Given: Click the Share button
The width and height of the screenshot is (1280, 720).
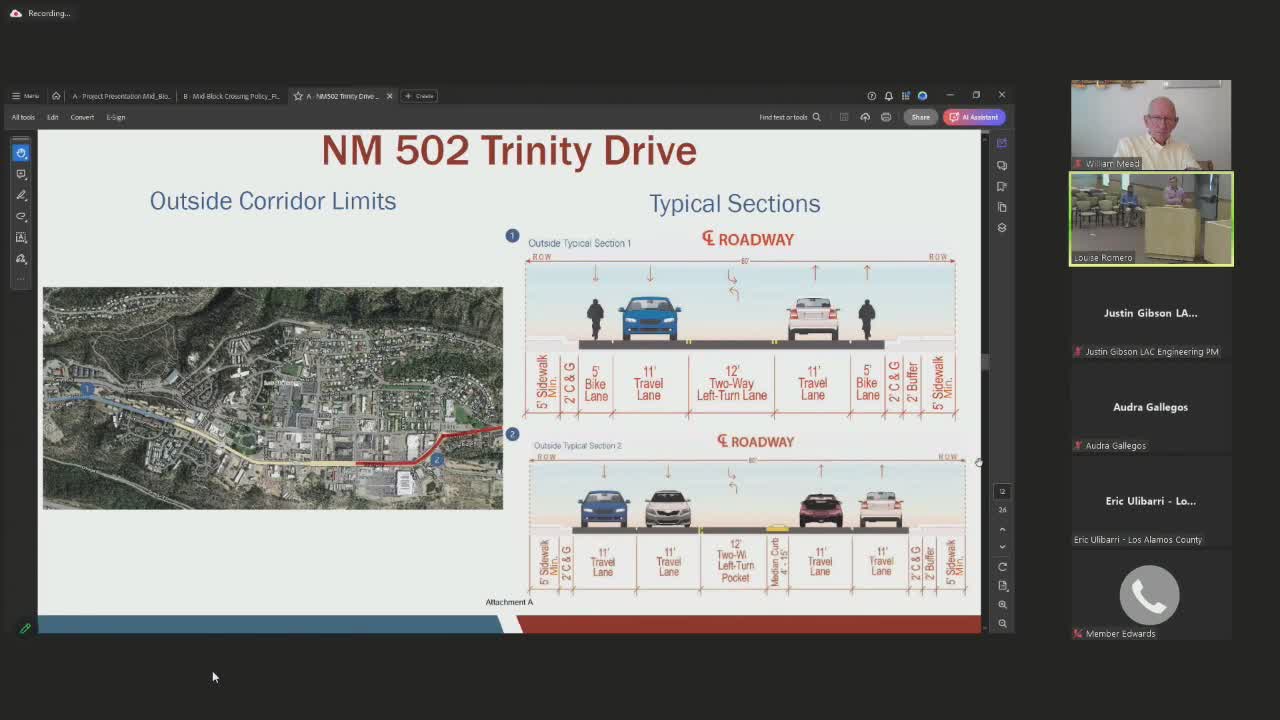Looking at the screenshot, I should 920,117.
